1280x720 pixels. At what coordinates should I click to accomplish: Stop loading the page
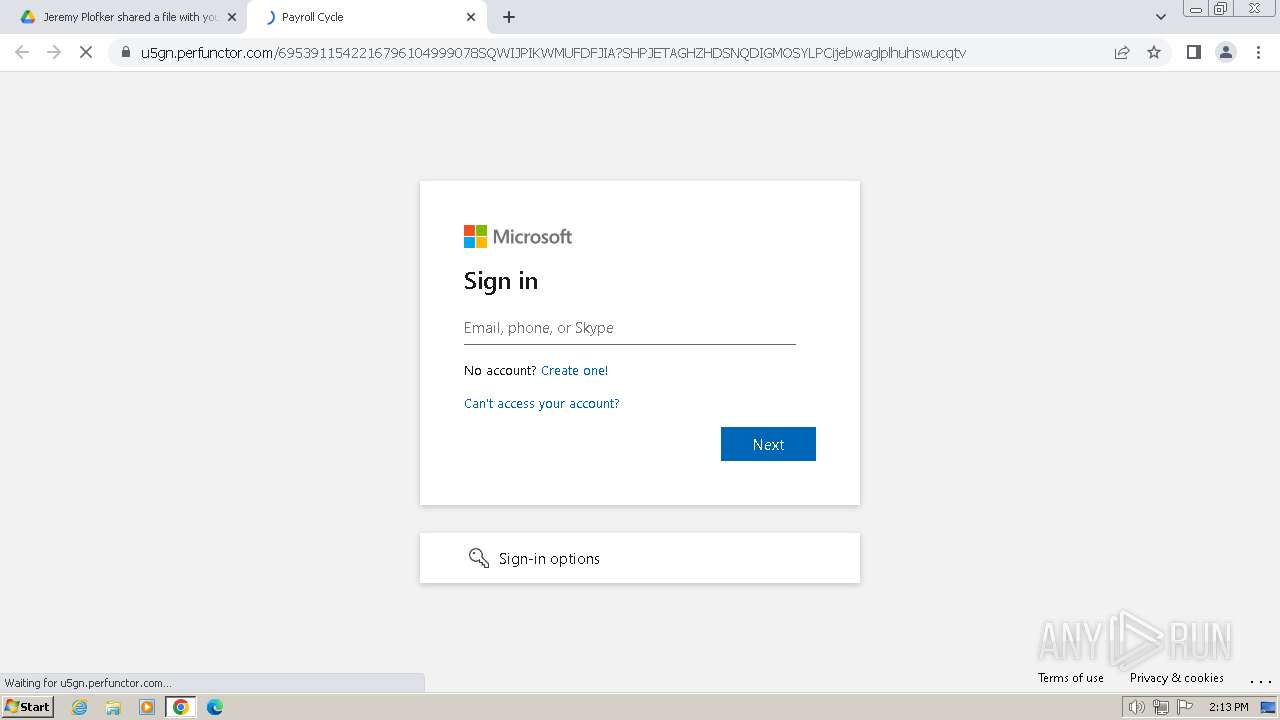pos(86,52)
